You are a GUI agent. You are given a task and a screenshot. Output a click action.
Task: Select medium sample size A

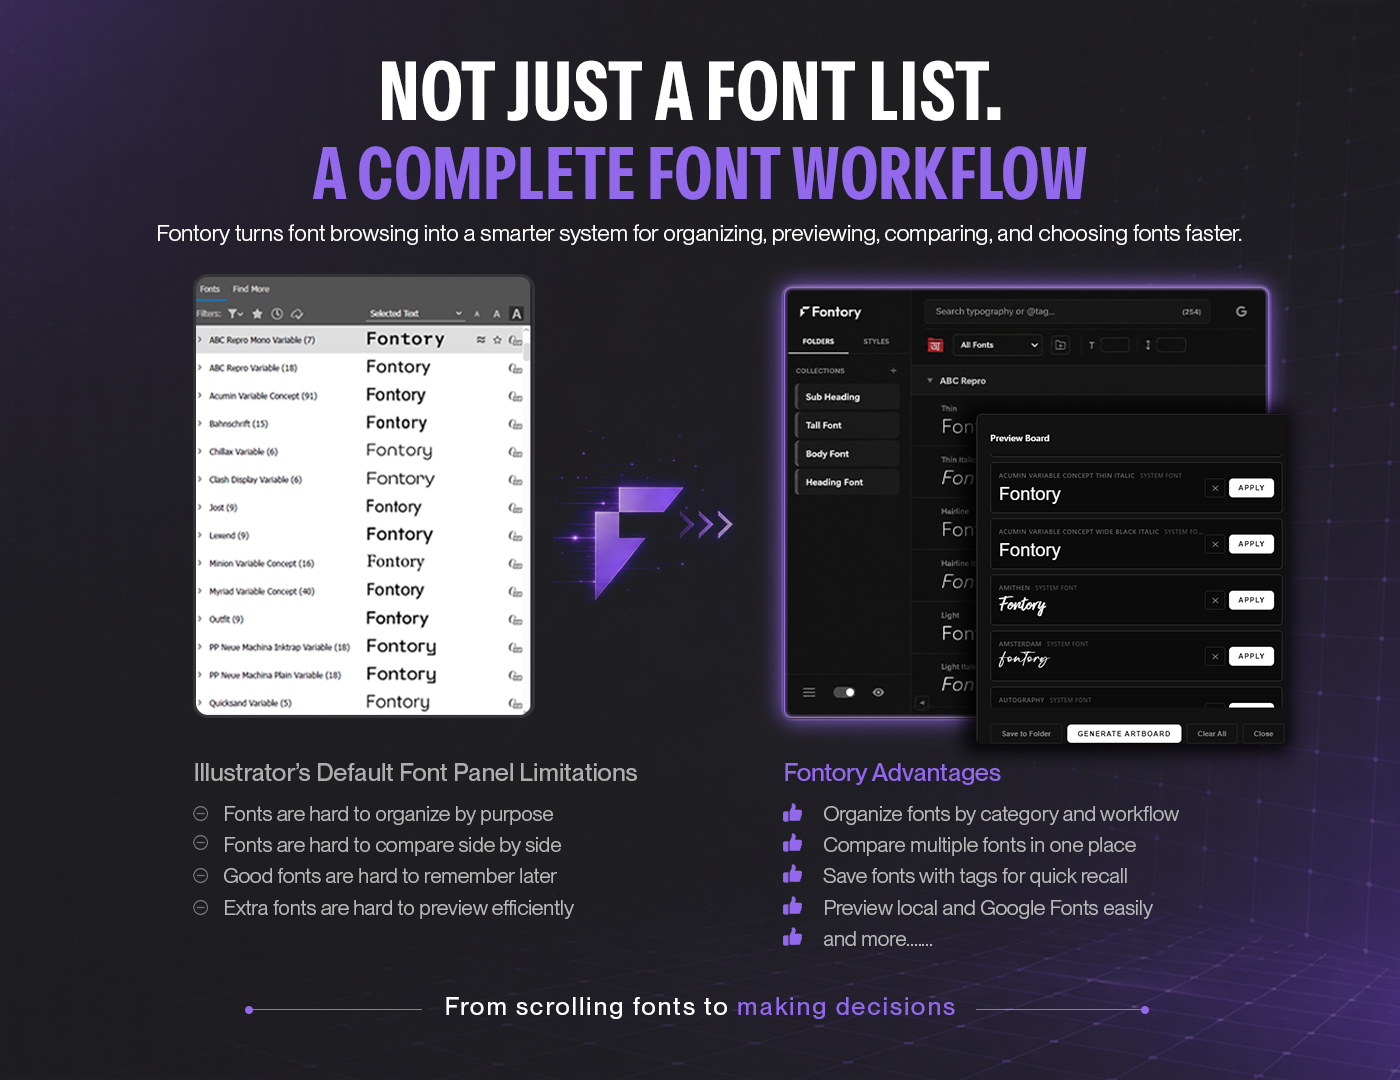point(496,314)
